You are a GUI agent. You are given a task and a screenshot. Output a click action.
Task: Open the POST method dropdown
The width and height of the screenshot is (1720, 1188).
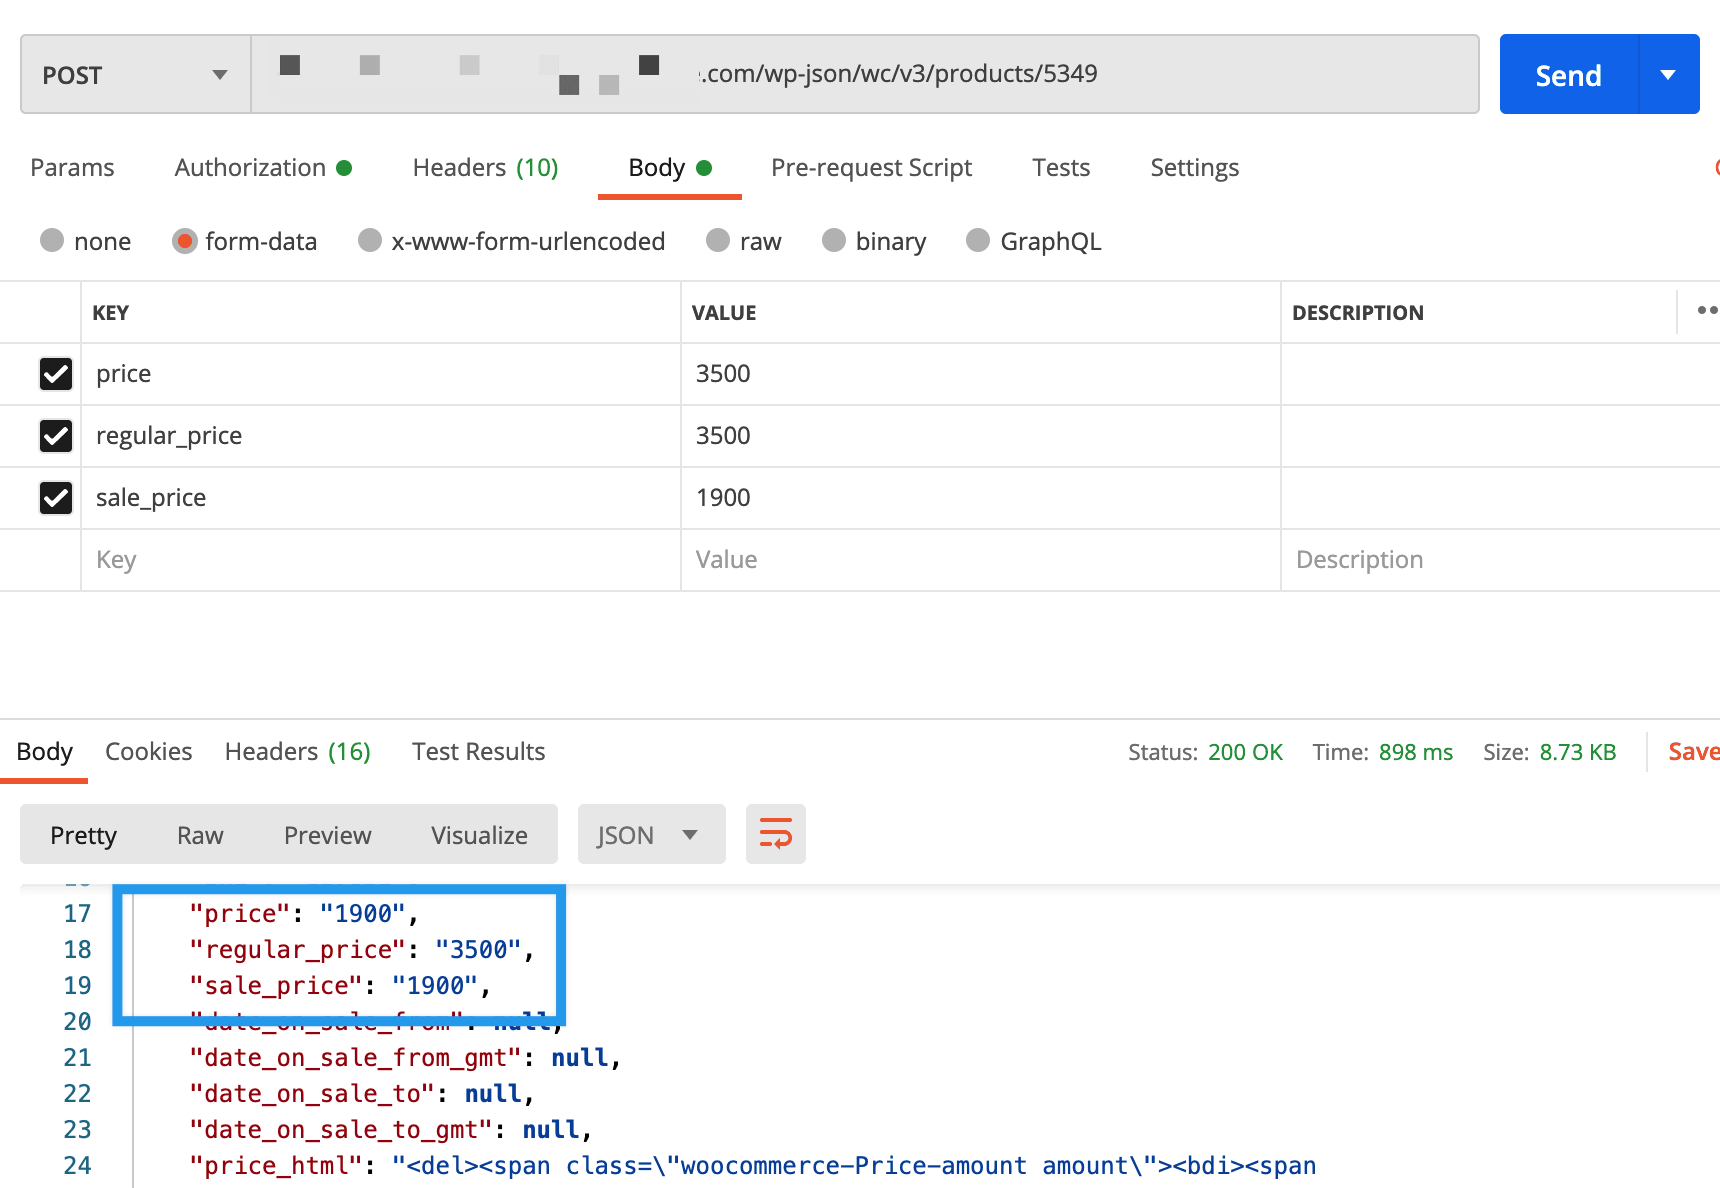click(136, 75)
